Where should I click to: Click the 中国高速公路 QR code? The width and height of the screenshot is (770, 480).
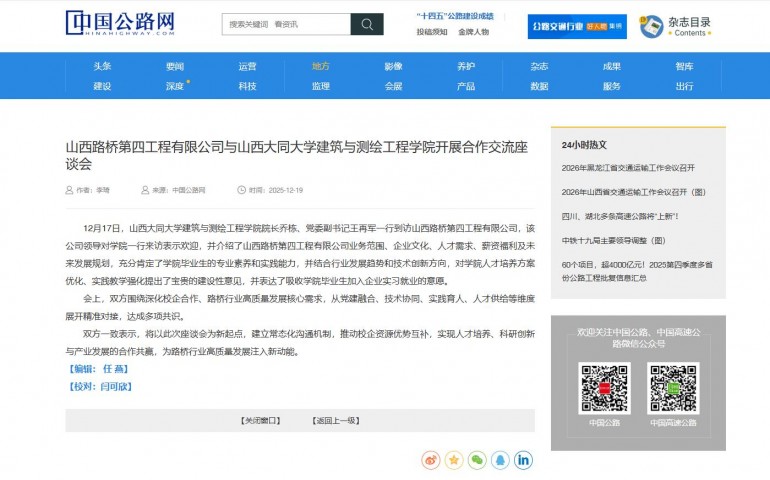tap(672, 387)
